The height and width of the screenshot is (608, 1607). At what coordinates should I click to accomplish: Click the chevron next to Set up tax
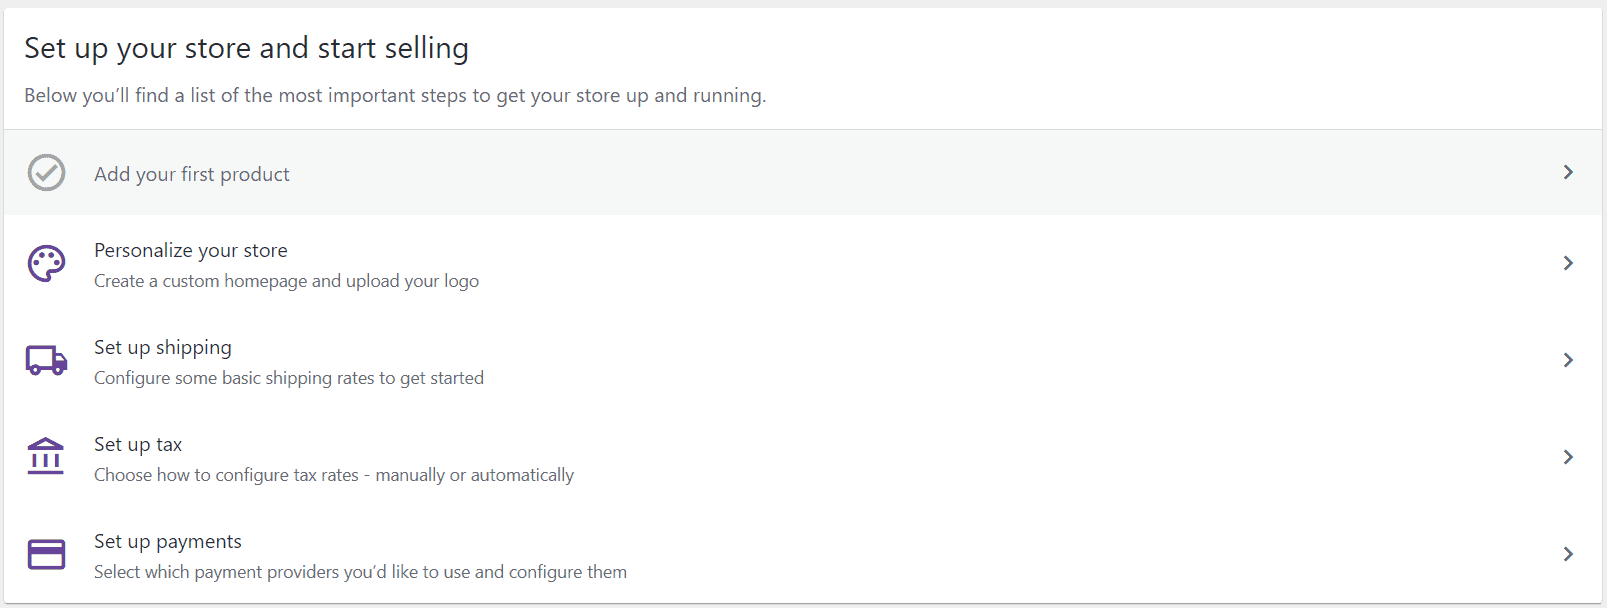tap(1567, 457)
